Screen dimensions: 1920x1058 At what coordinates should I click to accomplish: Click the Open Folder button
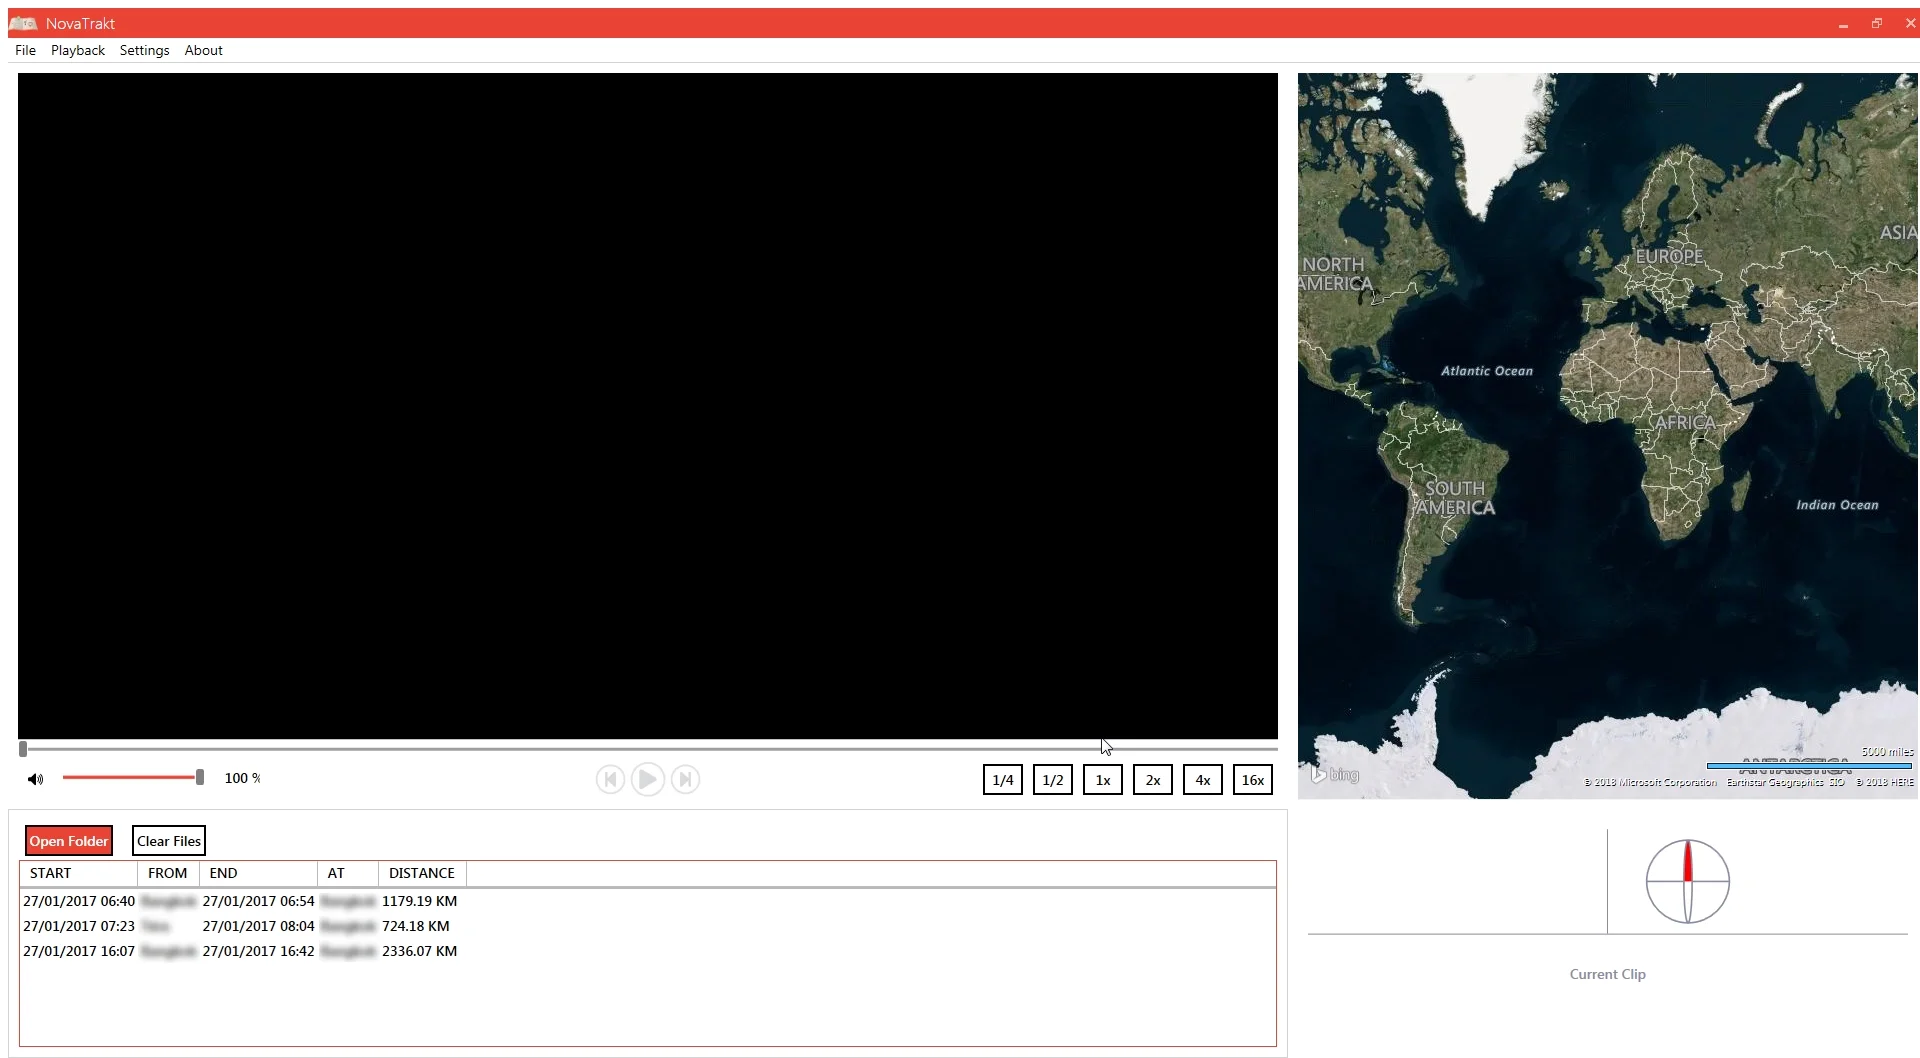(68, 841)
